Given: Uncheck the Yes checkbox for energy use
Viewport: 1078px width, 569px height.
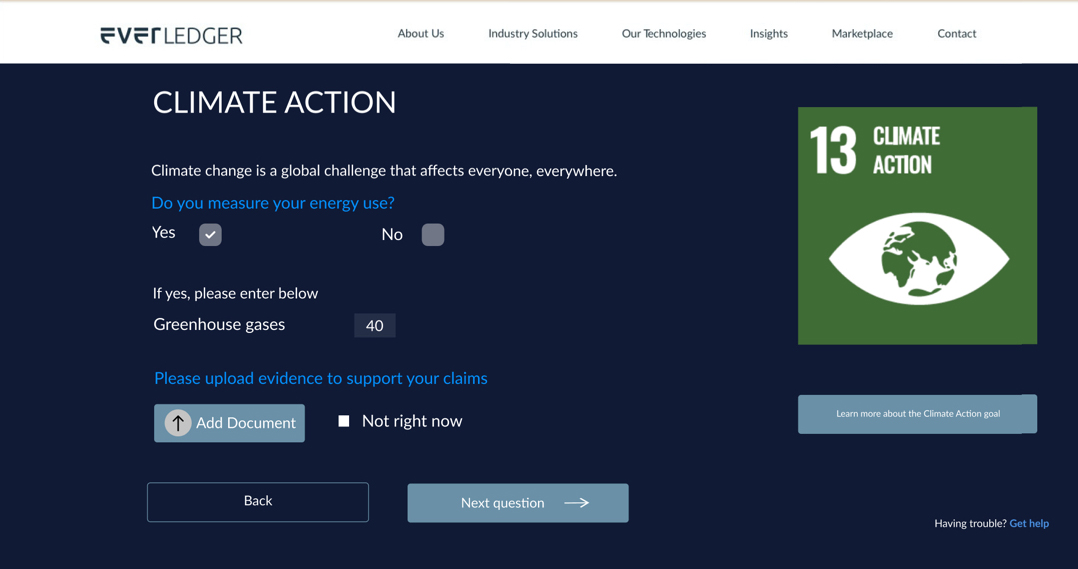Looking at the screenshot, I should coord(210,234).
